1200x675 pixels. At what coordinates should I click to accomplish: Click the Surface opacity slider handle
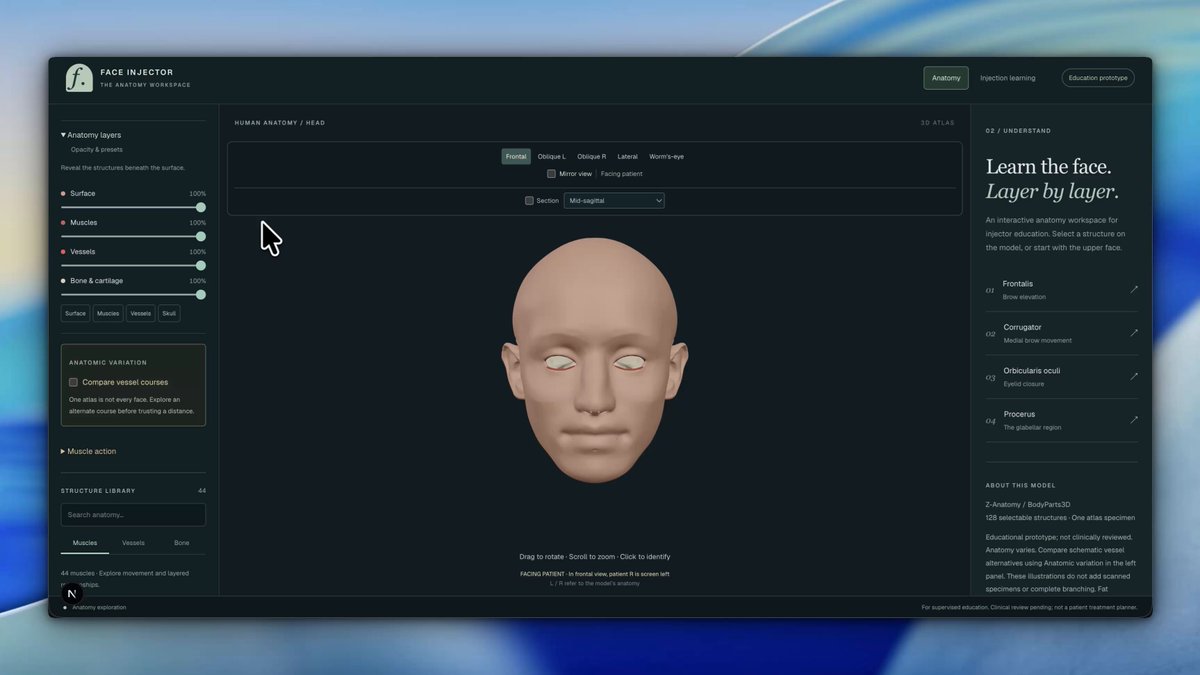point(200,207)
